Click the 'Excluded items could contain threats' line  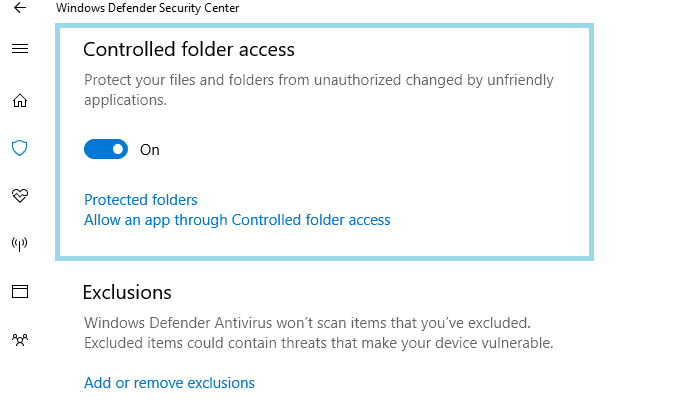tap(318, 343)
